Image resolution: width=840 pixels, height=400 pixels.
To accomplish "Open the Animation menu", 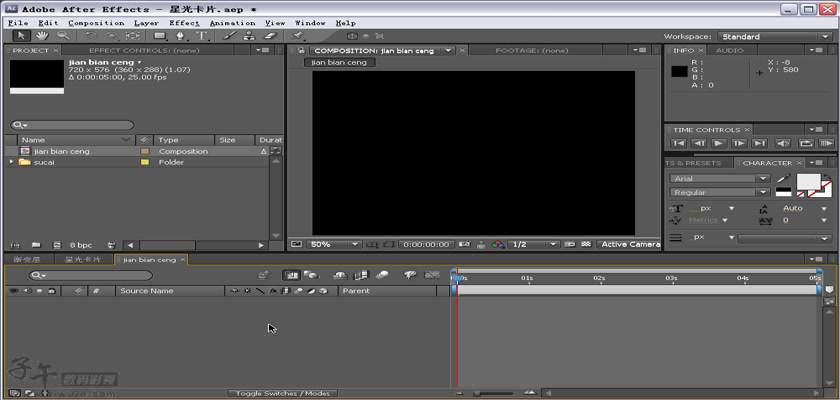I will (232, 23).
